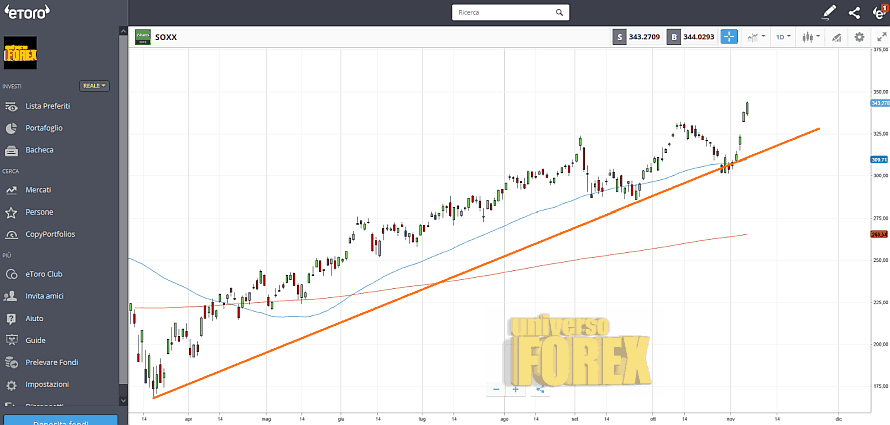Viewport: 890px width, 425px height.
Task: Open the candlestick chart type dropdown
Action: [810, 37]
